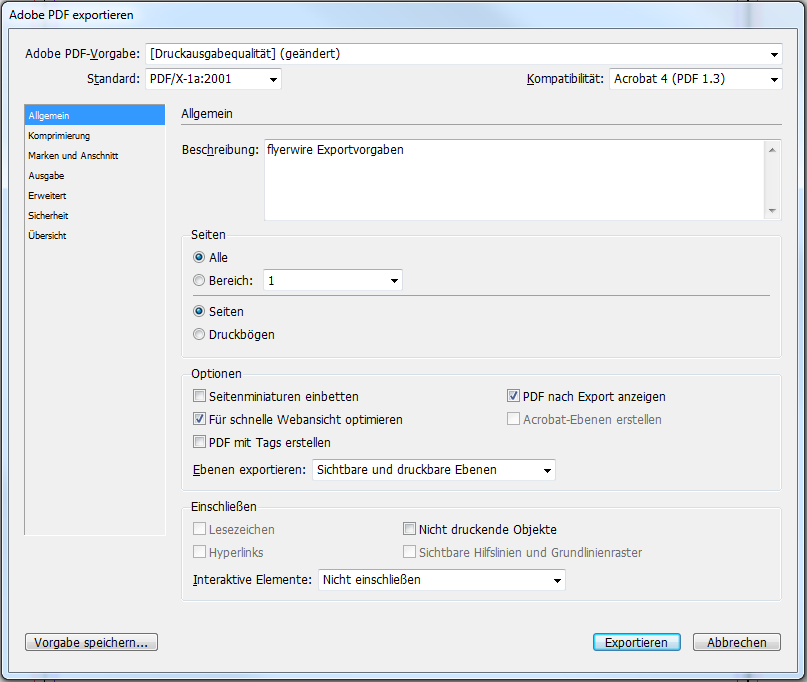This screenshot has height=682, width=807.
Task: Choose the Seiten radio option
Action: coord(199,311)
